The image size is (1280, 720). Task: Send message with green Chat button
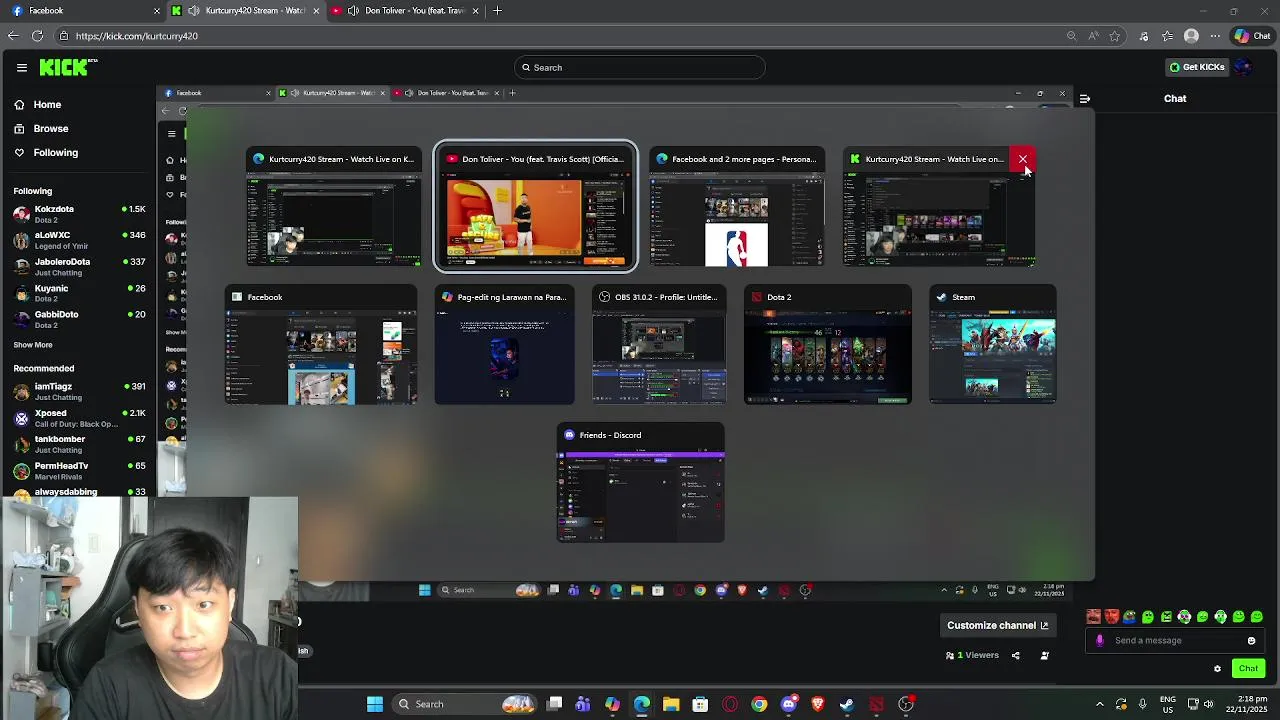point(1248,668)
